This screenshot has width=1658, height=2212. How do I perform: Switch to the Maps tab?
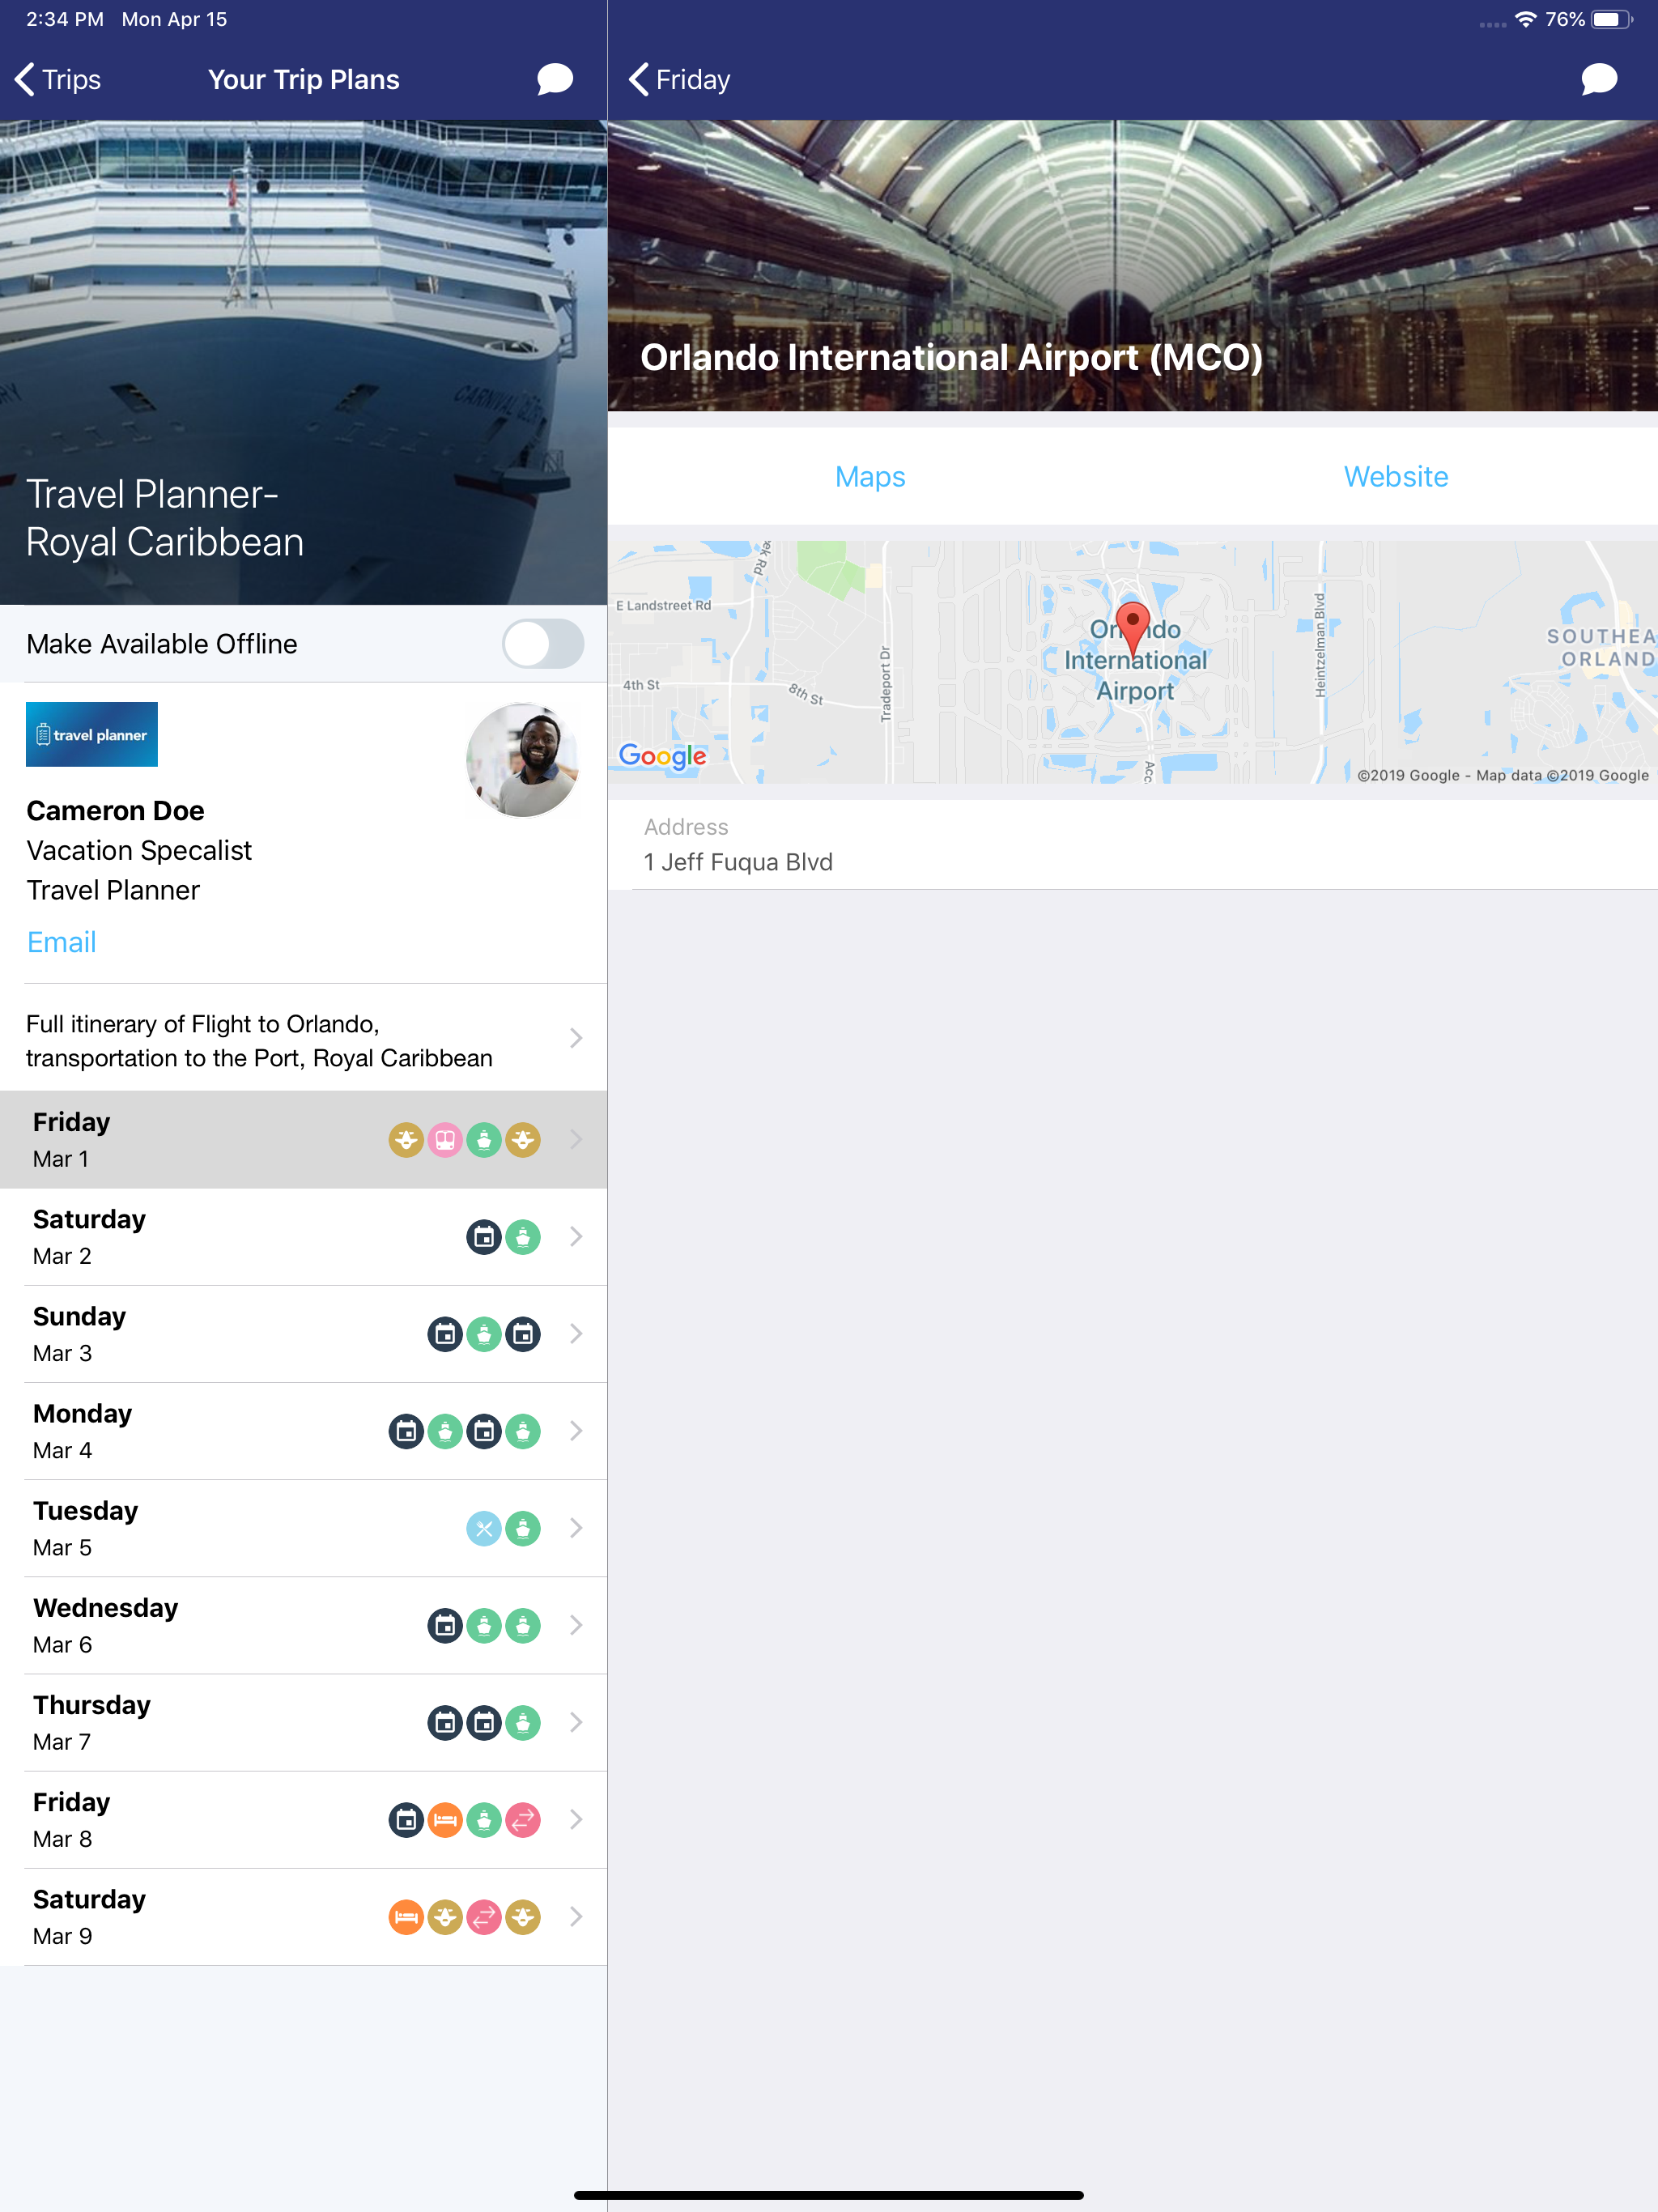[x=870, y=477]
